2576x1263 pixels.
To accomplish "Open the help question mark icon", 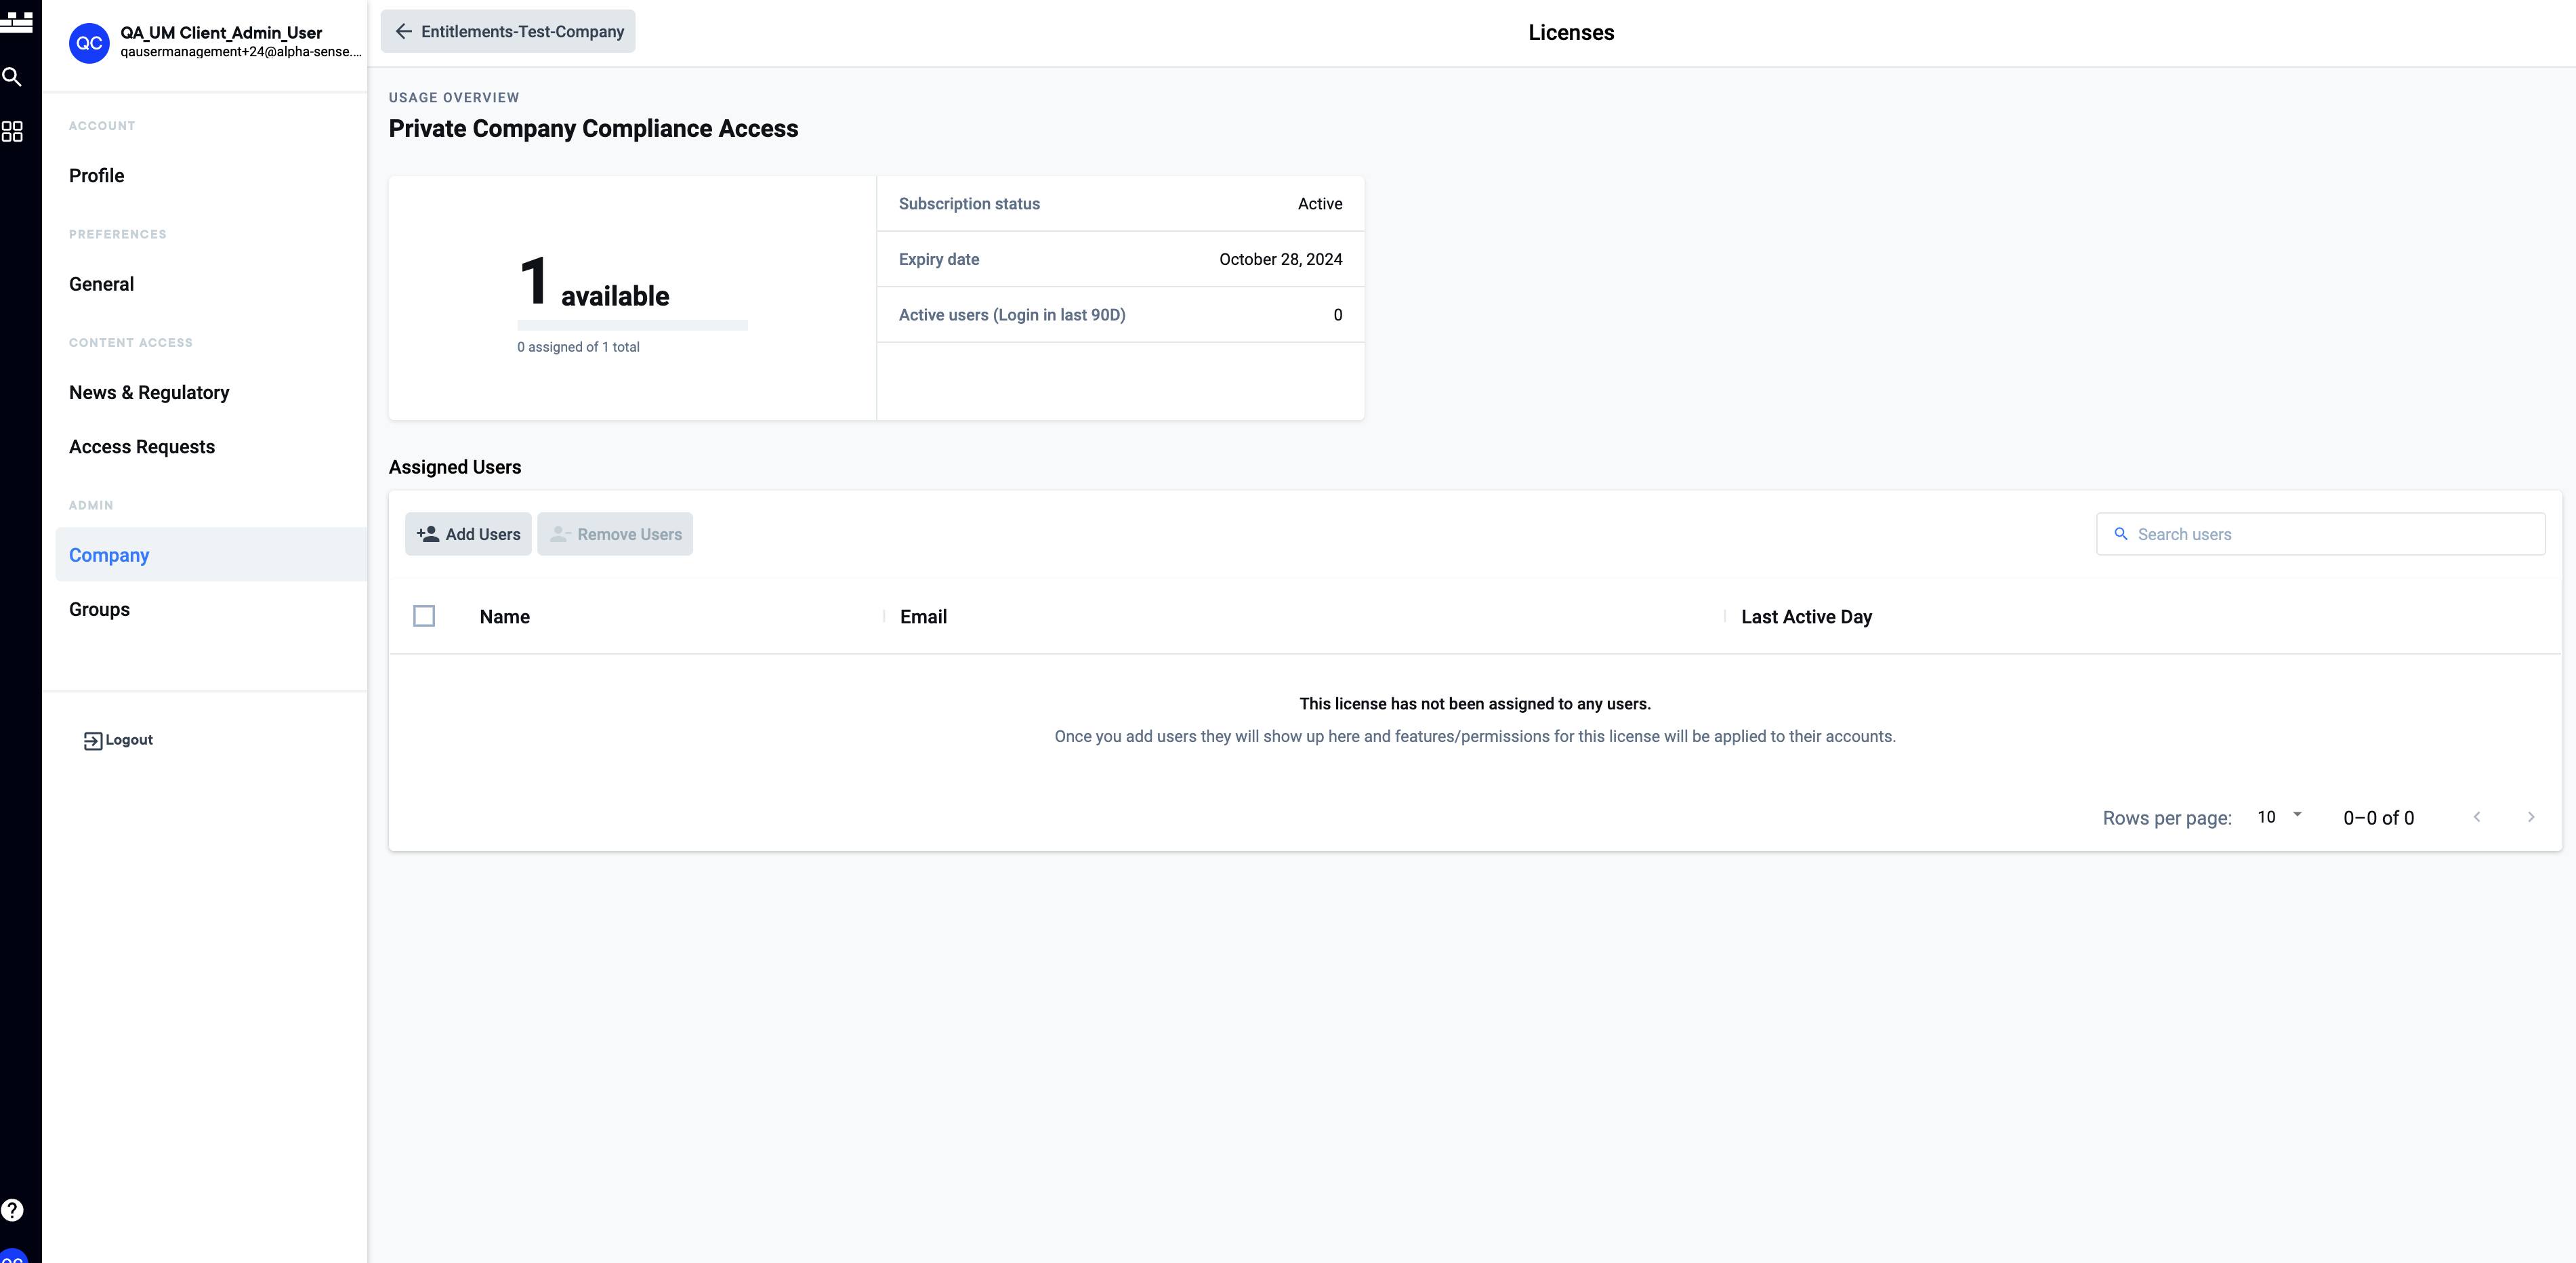I will click(x=12, y=1210).
